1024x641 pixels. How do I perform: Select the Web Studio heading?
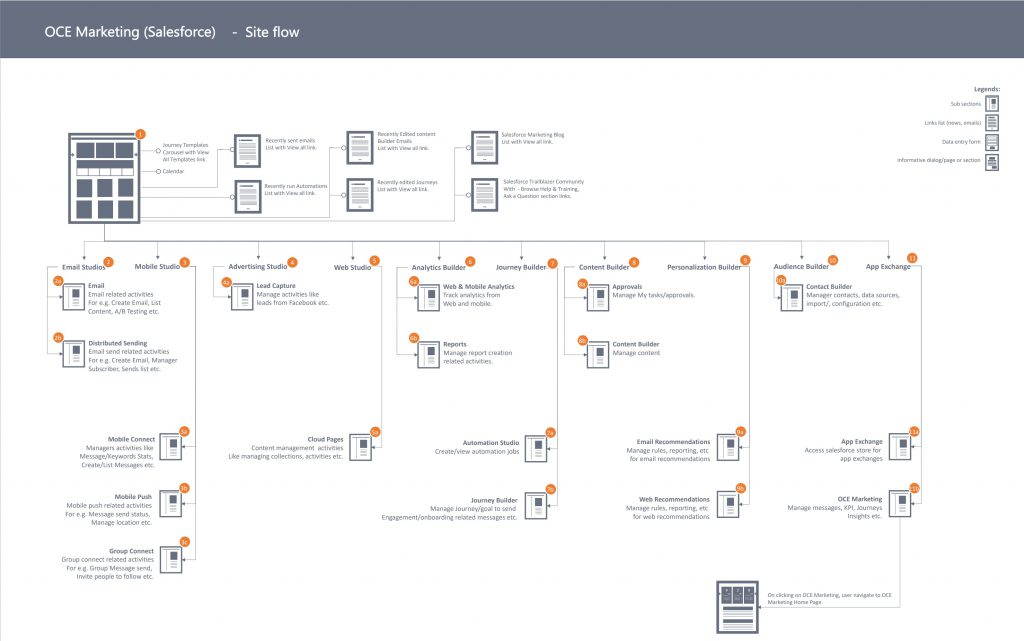[x=352, y=267]
